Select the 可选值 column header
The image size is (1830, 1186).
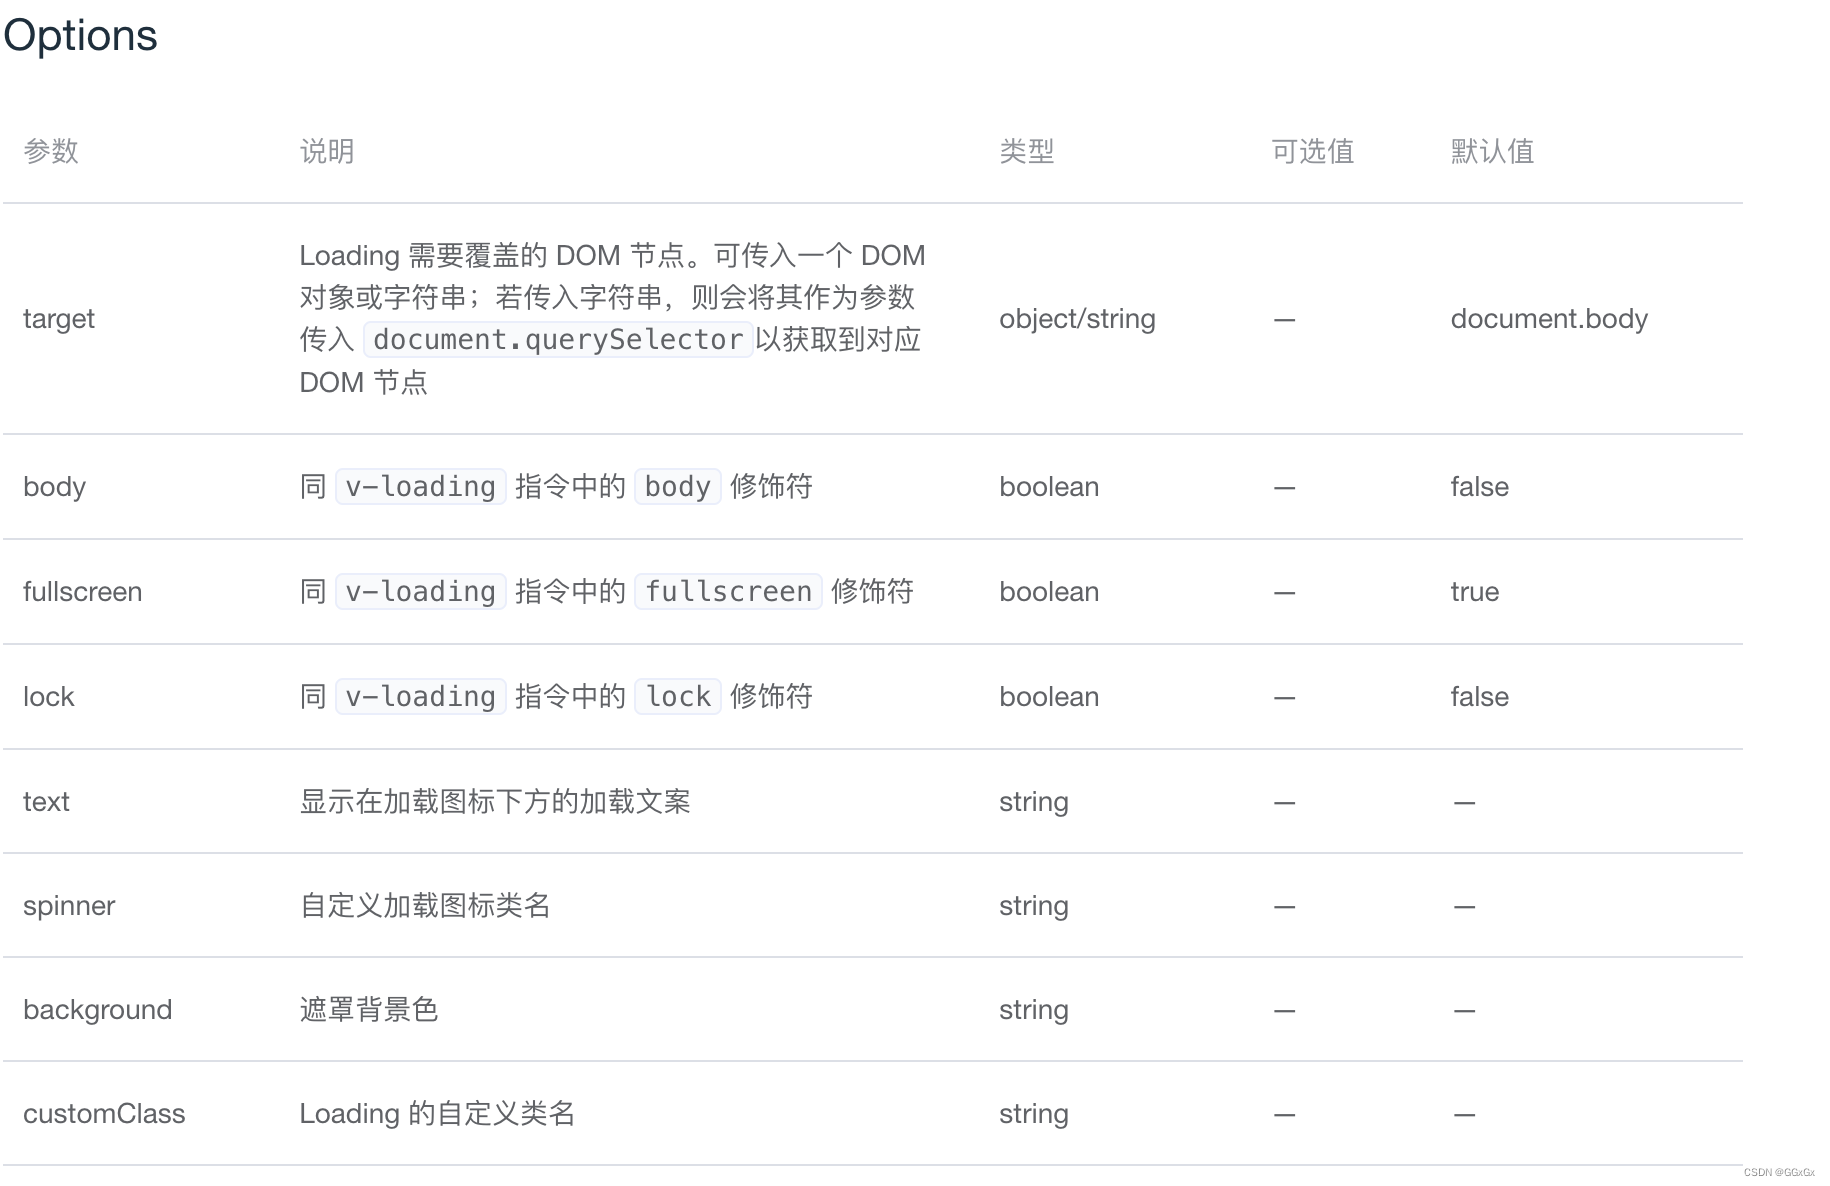[1312, 151]
